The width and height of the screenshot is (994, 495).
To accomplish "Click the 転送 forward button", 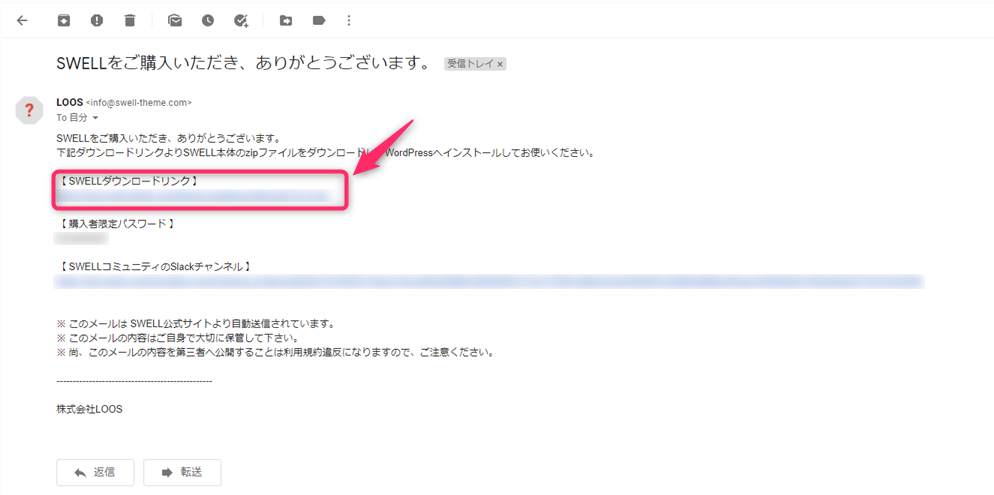I will tap(182, 472).
